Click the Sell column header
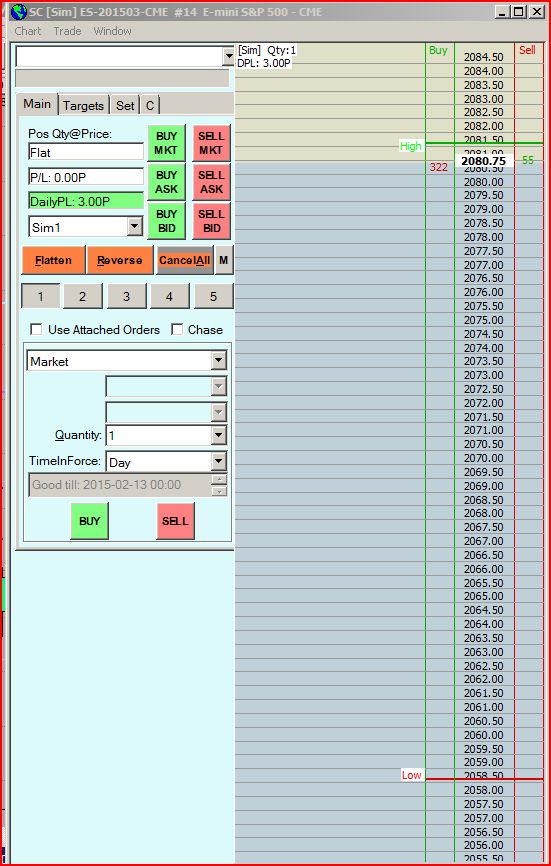The height and width of the screenshot is (866, 551). click(x=527, y=50)
